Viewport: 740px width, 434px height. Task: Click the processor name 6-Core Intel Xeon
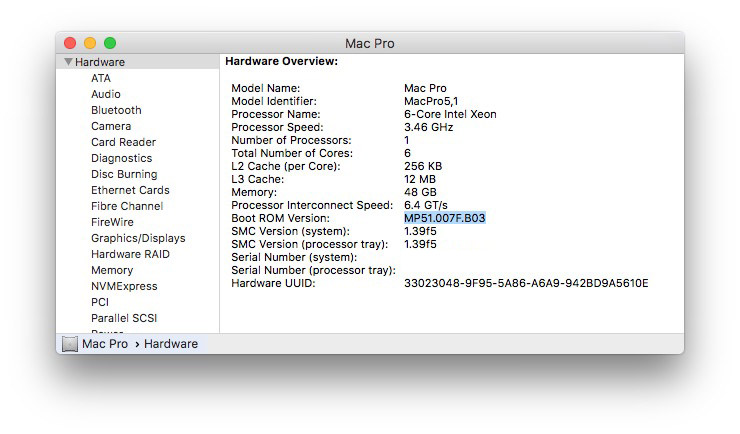pyautogui.click(x=450, y=114)
